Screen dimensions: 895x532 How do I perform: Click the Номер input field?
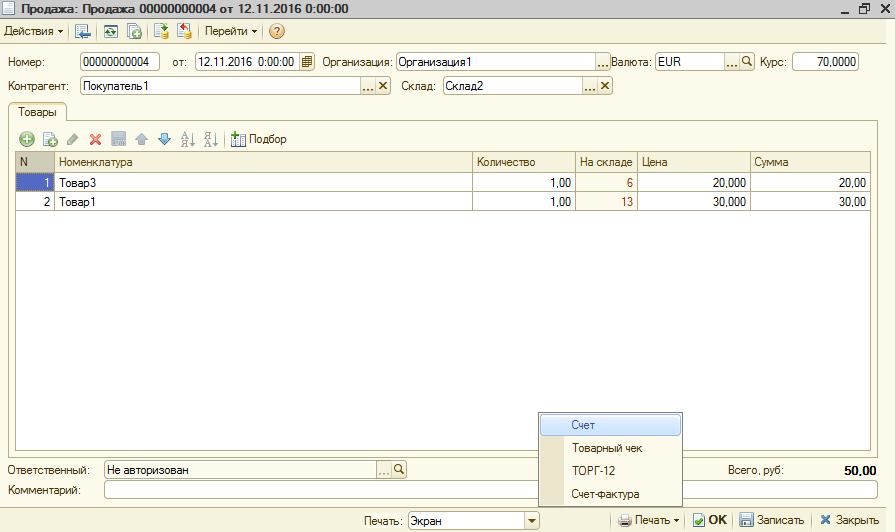(x=119, y=62)
